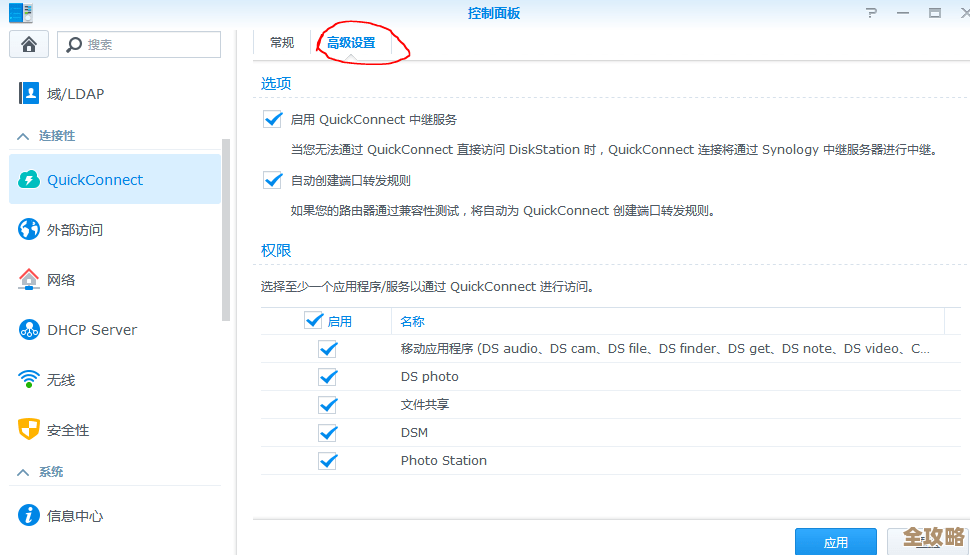Click the 启用 column header label
The width and height of the screenshot is (970, 555).
point(340,321)
